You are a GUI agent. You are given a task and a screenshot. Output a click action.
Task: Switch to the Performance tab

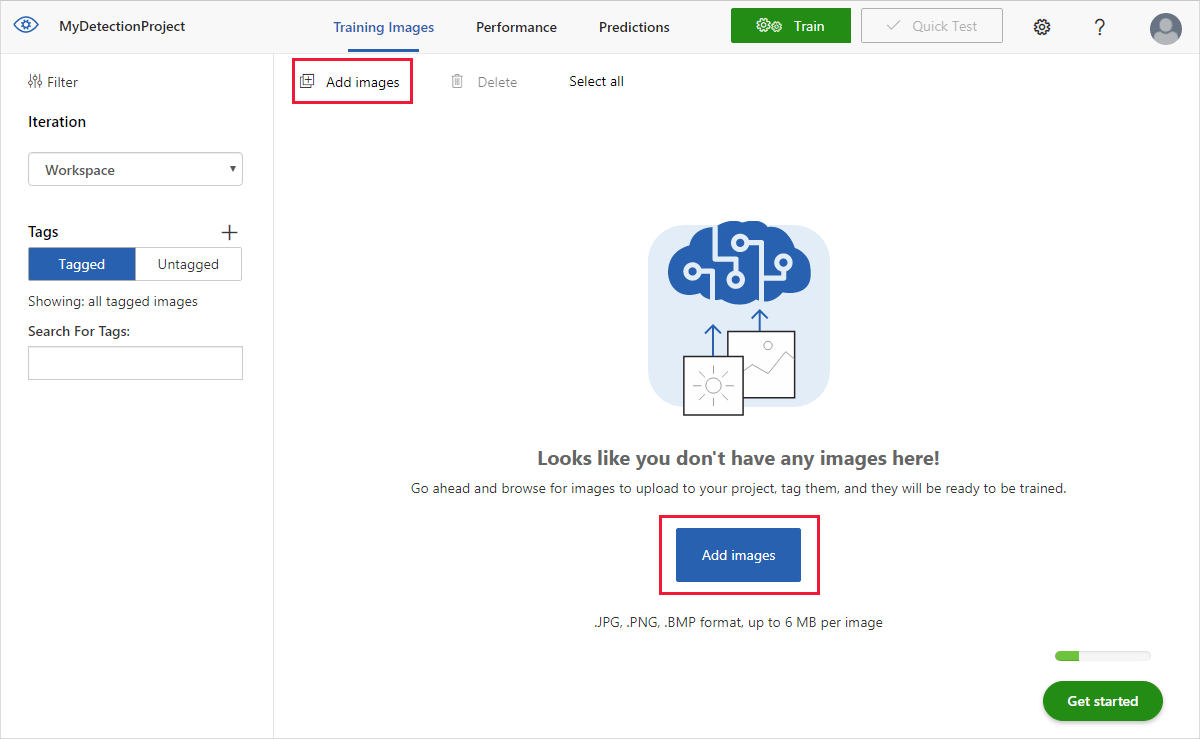516,27
